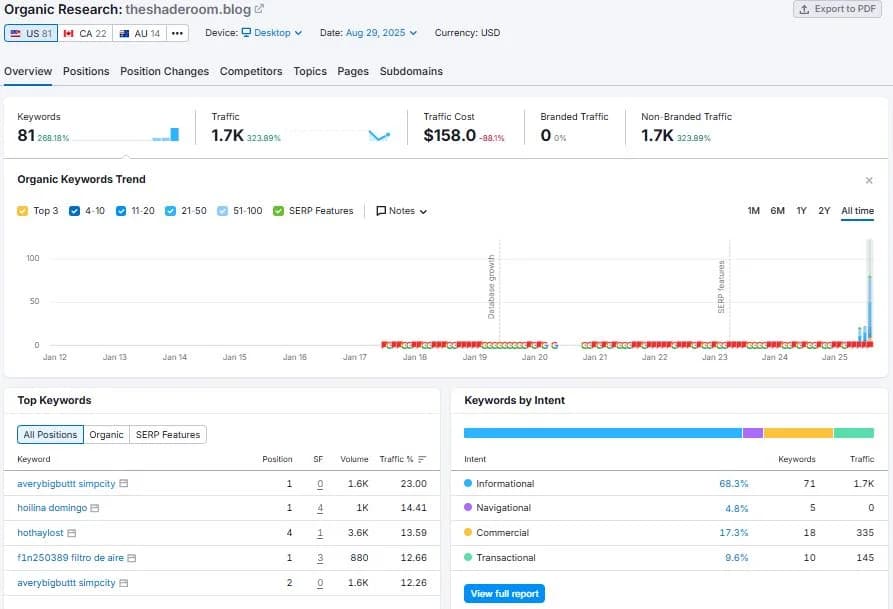Open the Device Desktop dropdown
893x609 pixels.
[x=272, y=32]
